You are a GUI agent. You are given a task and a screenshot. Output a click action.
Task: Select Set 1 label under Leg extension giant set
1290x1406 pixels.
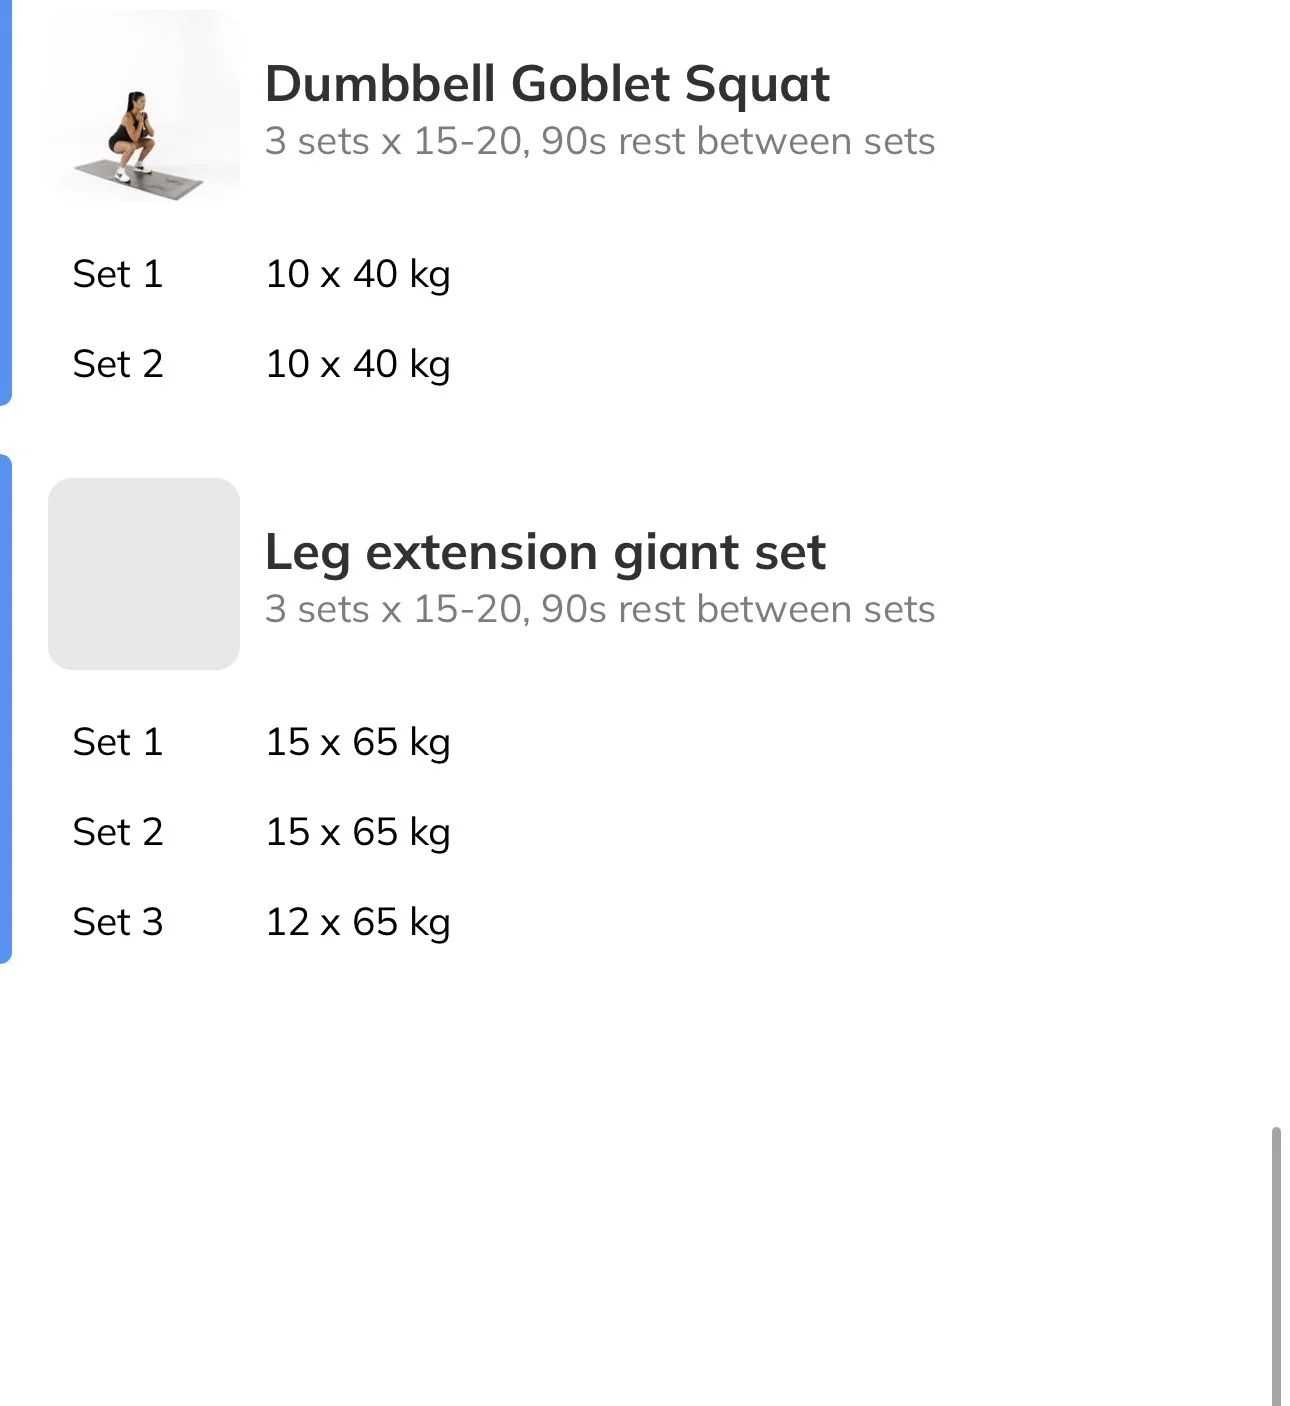[x=118, y=742]
